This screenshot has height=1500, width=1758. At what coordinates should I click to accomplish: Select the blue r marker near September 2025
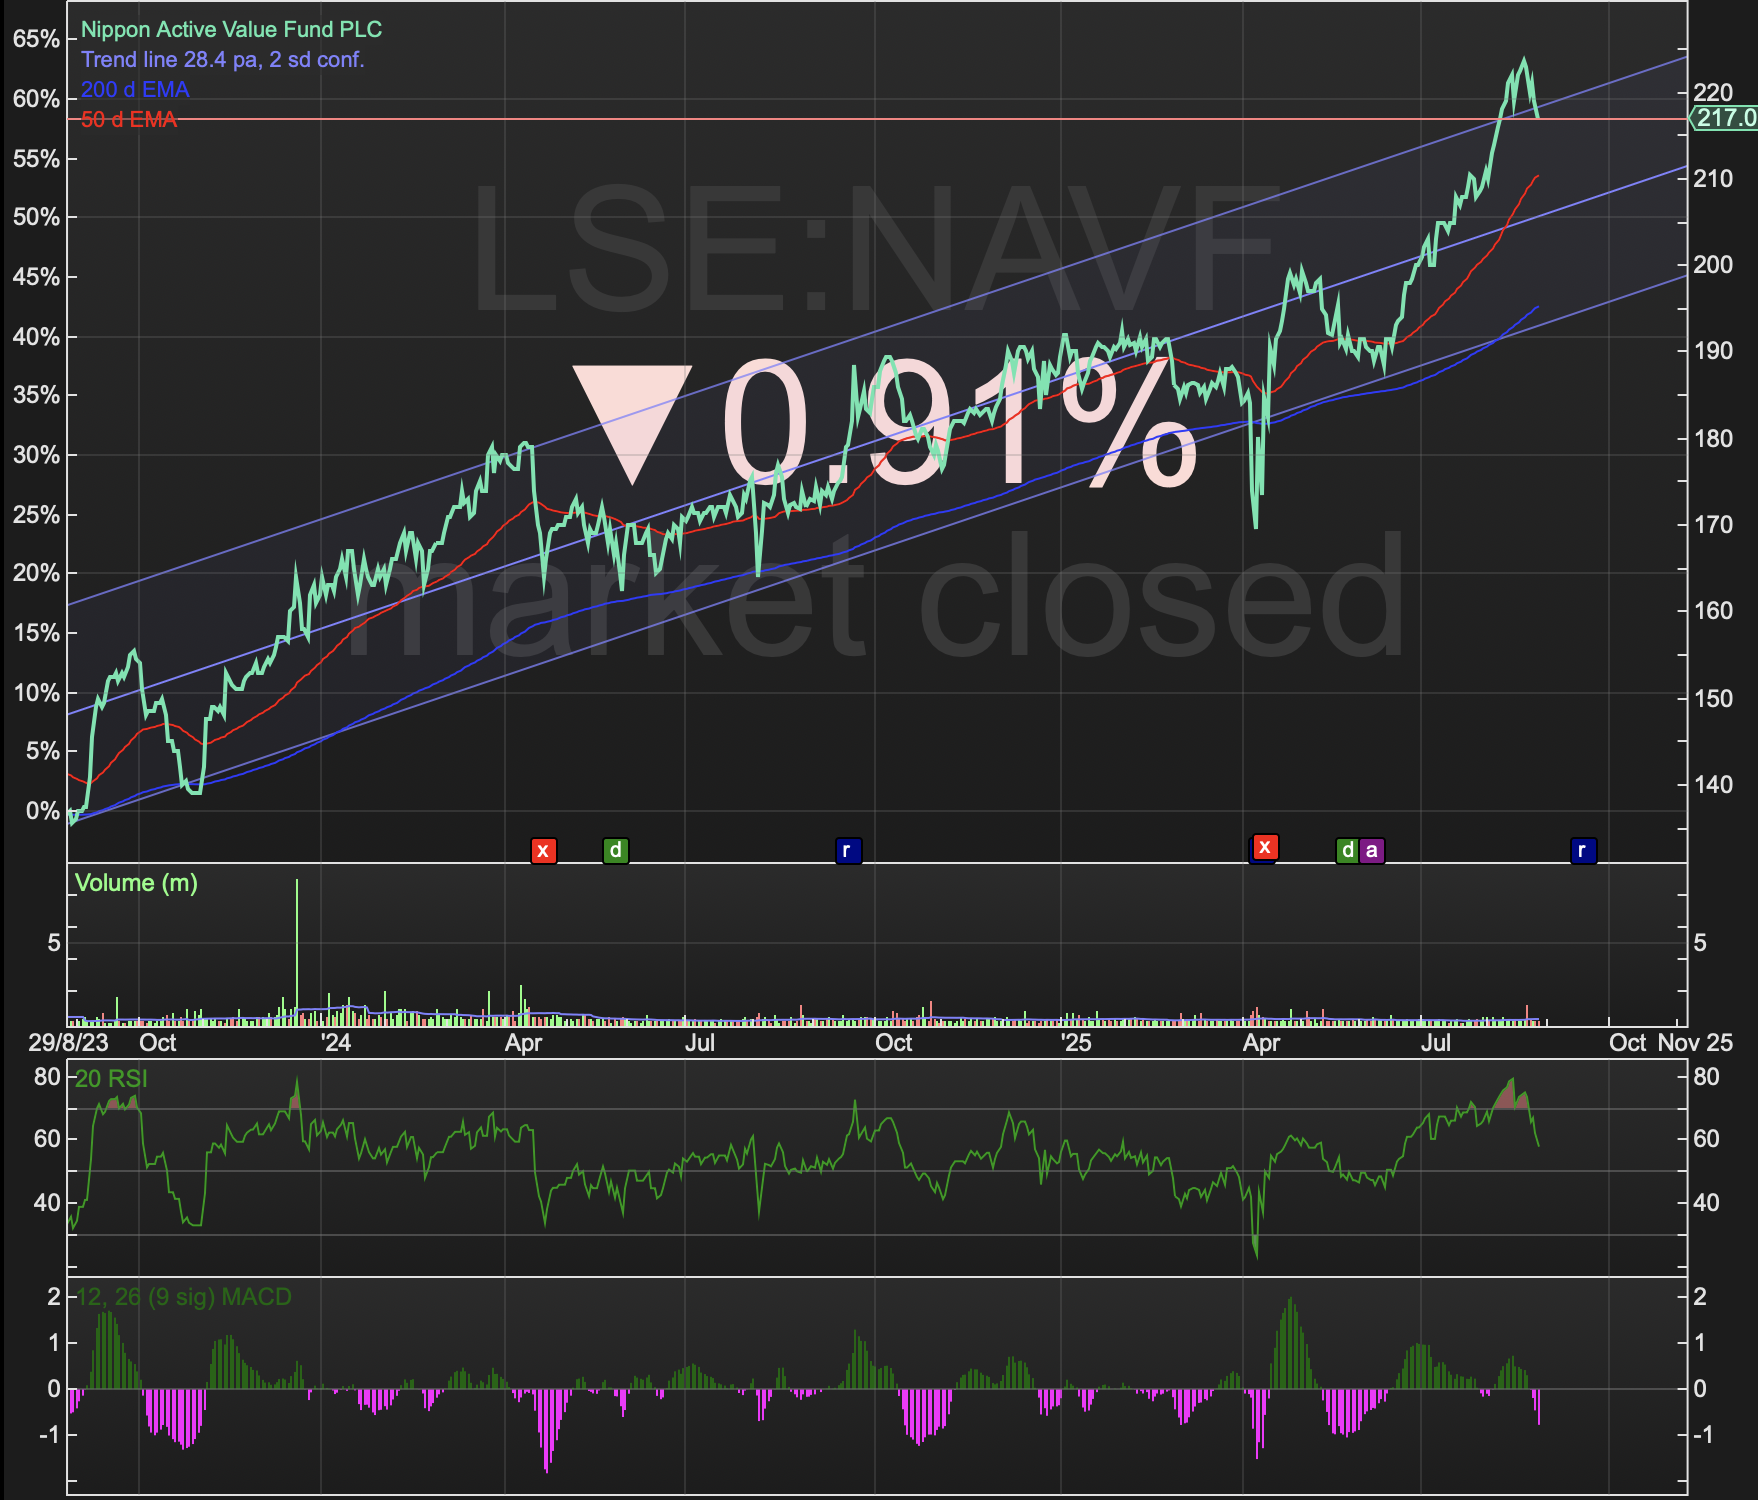point(1583,851)
